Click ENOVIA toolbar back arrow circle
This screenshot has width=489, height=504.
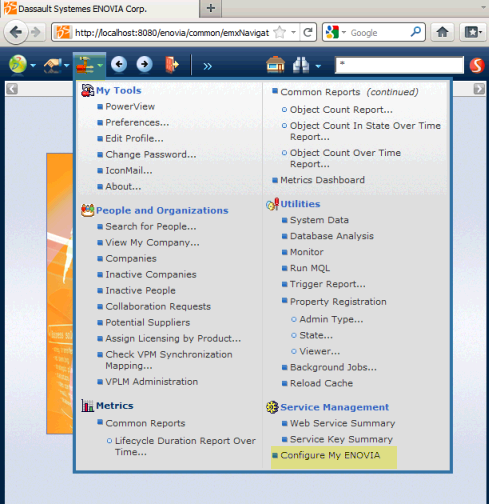pyautogui.click(x=119, y=64)
